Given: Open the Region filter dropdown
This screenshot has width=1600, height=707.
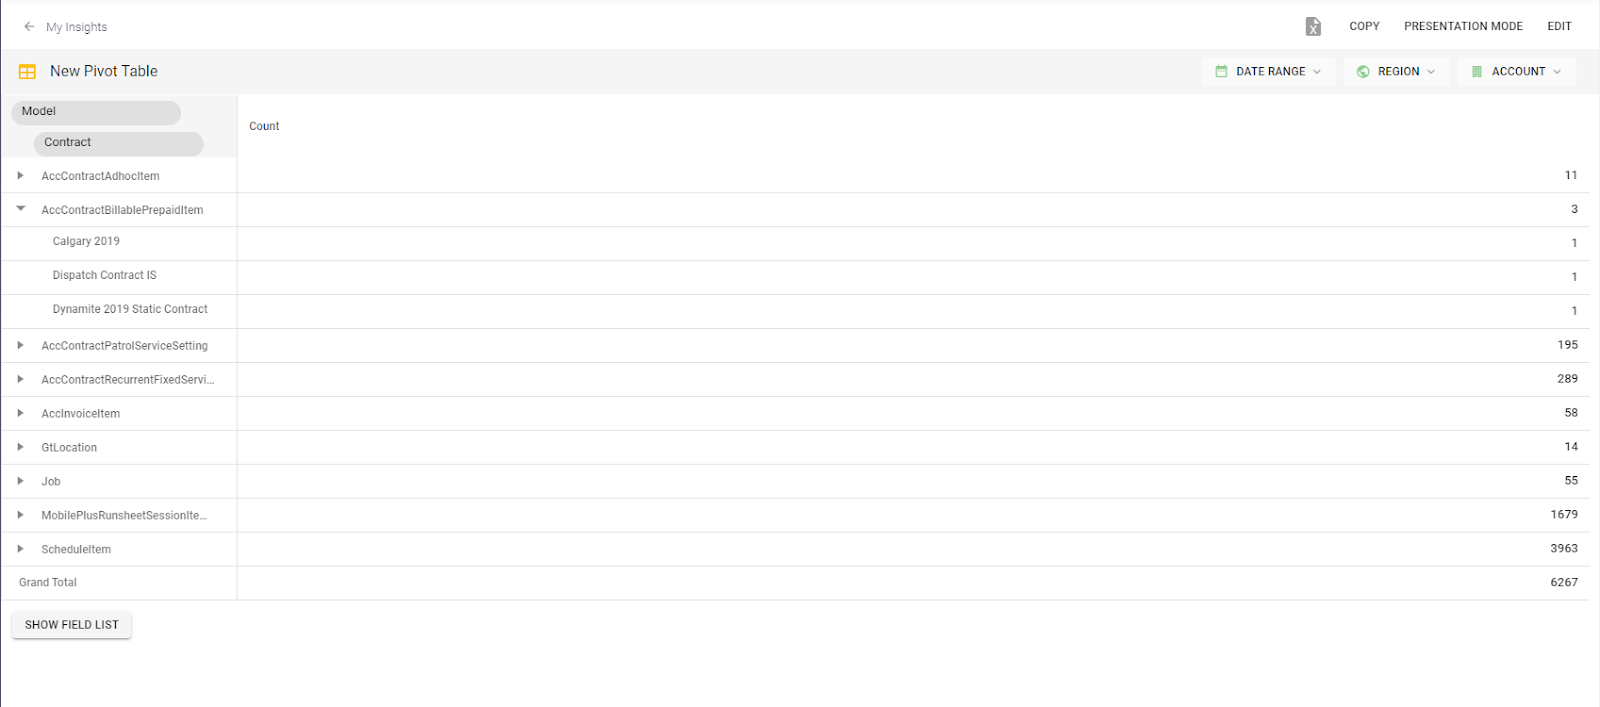Looking at the screenshot, I should pyautogui.click(x=1395, y=71).
